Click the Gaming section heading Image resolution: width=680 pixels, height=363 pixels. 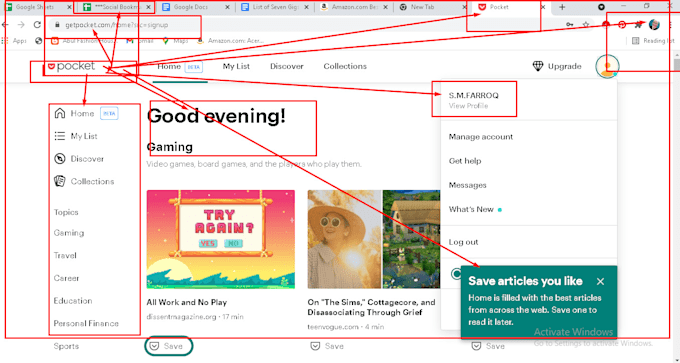170,147
